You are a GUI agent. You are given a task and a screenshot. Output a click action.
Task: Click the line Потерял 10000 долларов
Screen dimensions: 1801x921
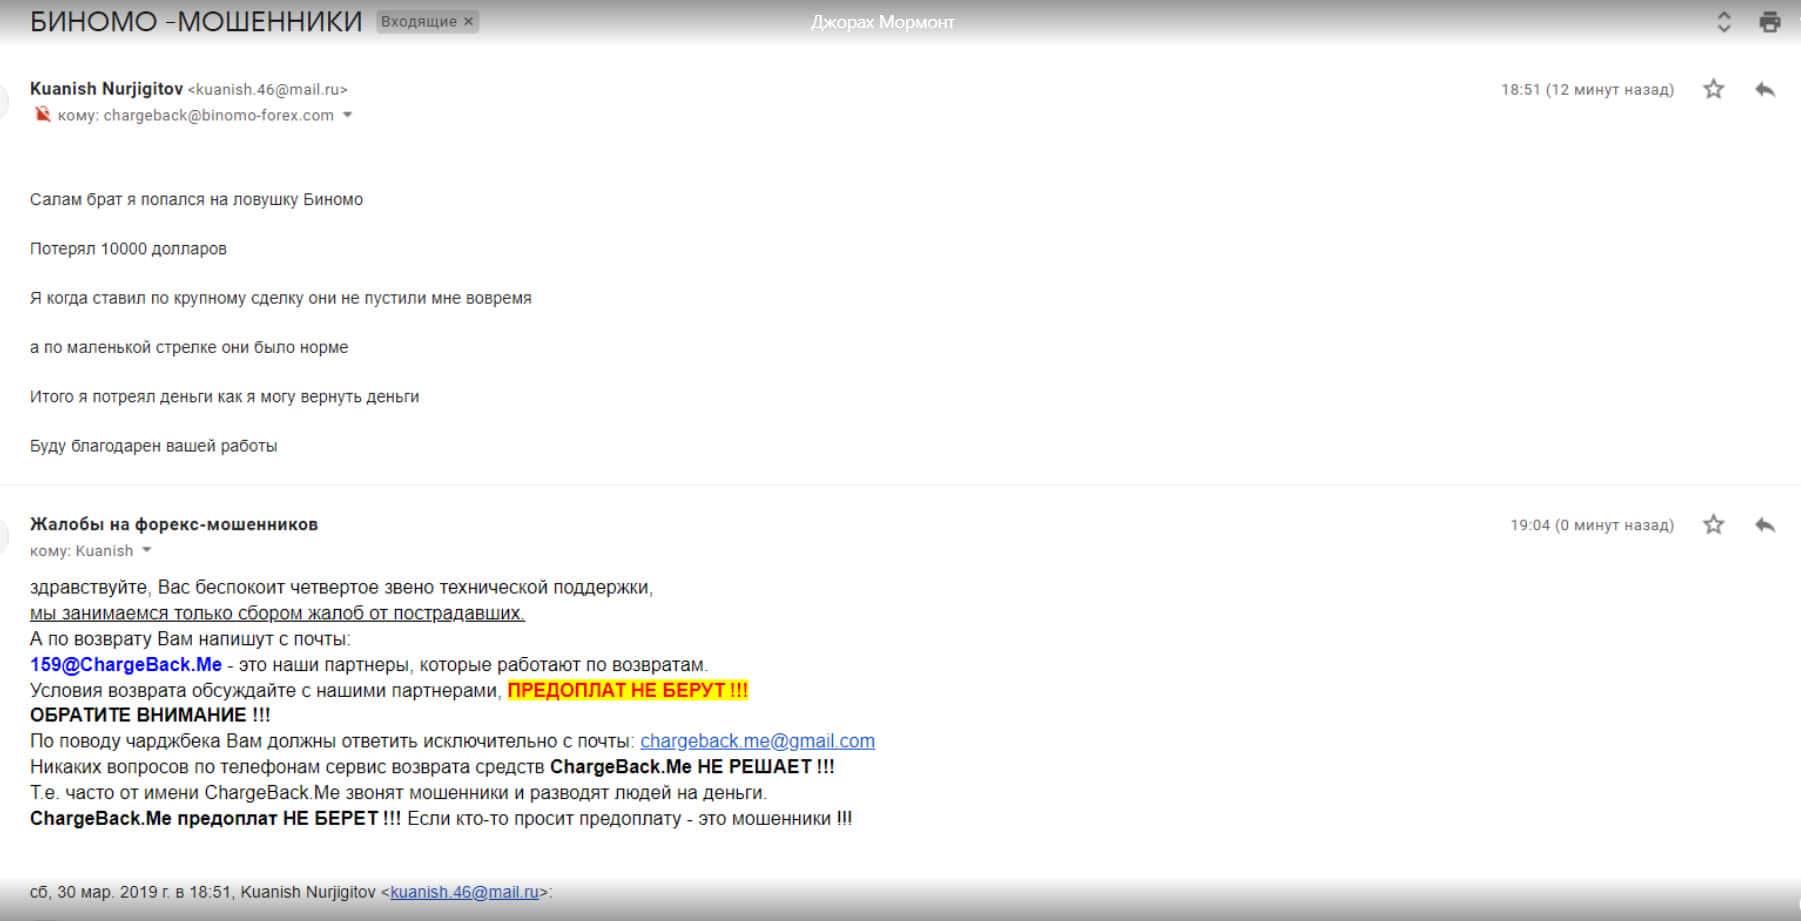[x=128, y=248]
